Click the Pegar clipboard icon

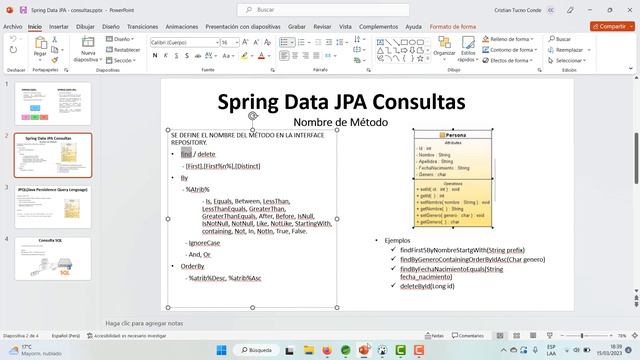[x=40, y=43]
